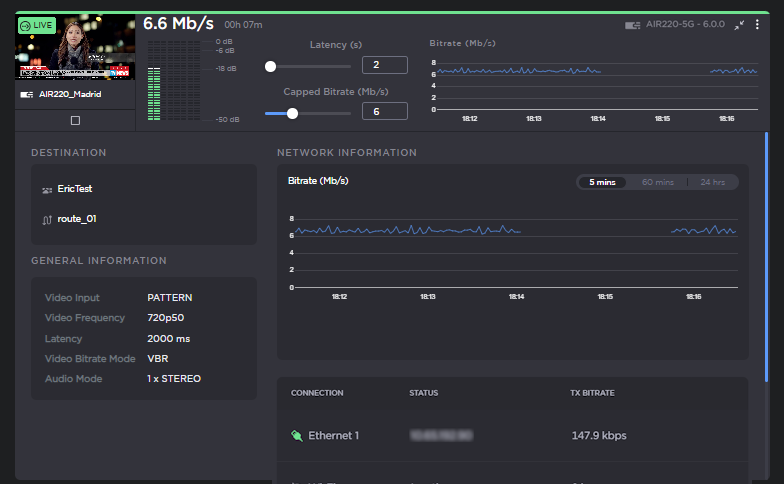Open the route_01 destination link

pyautogui.click(x=77, y=219)
